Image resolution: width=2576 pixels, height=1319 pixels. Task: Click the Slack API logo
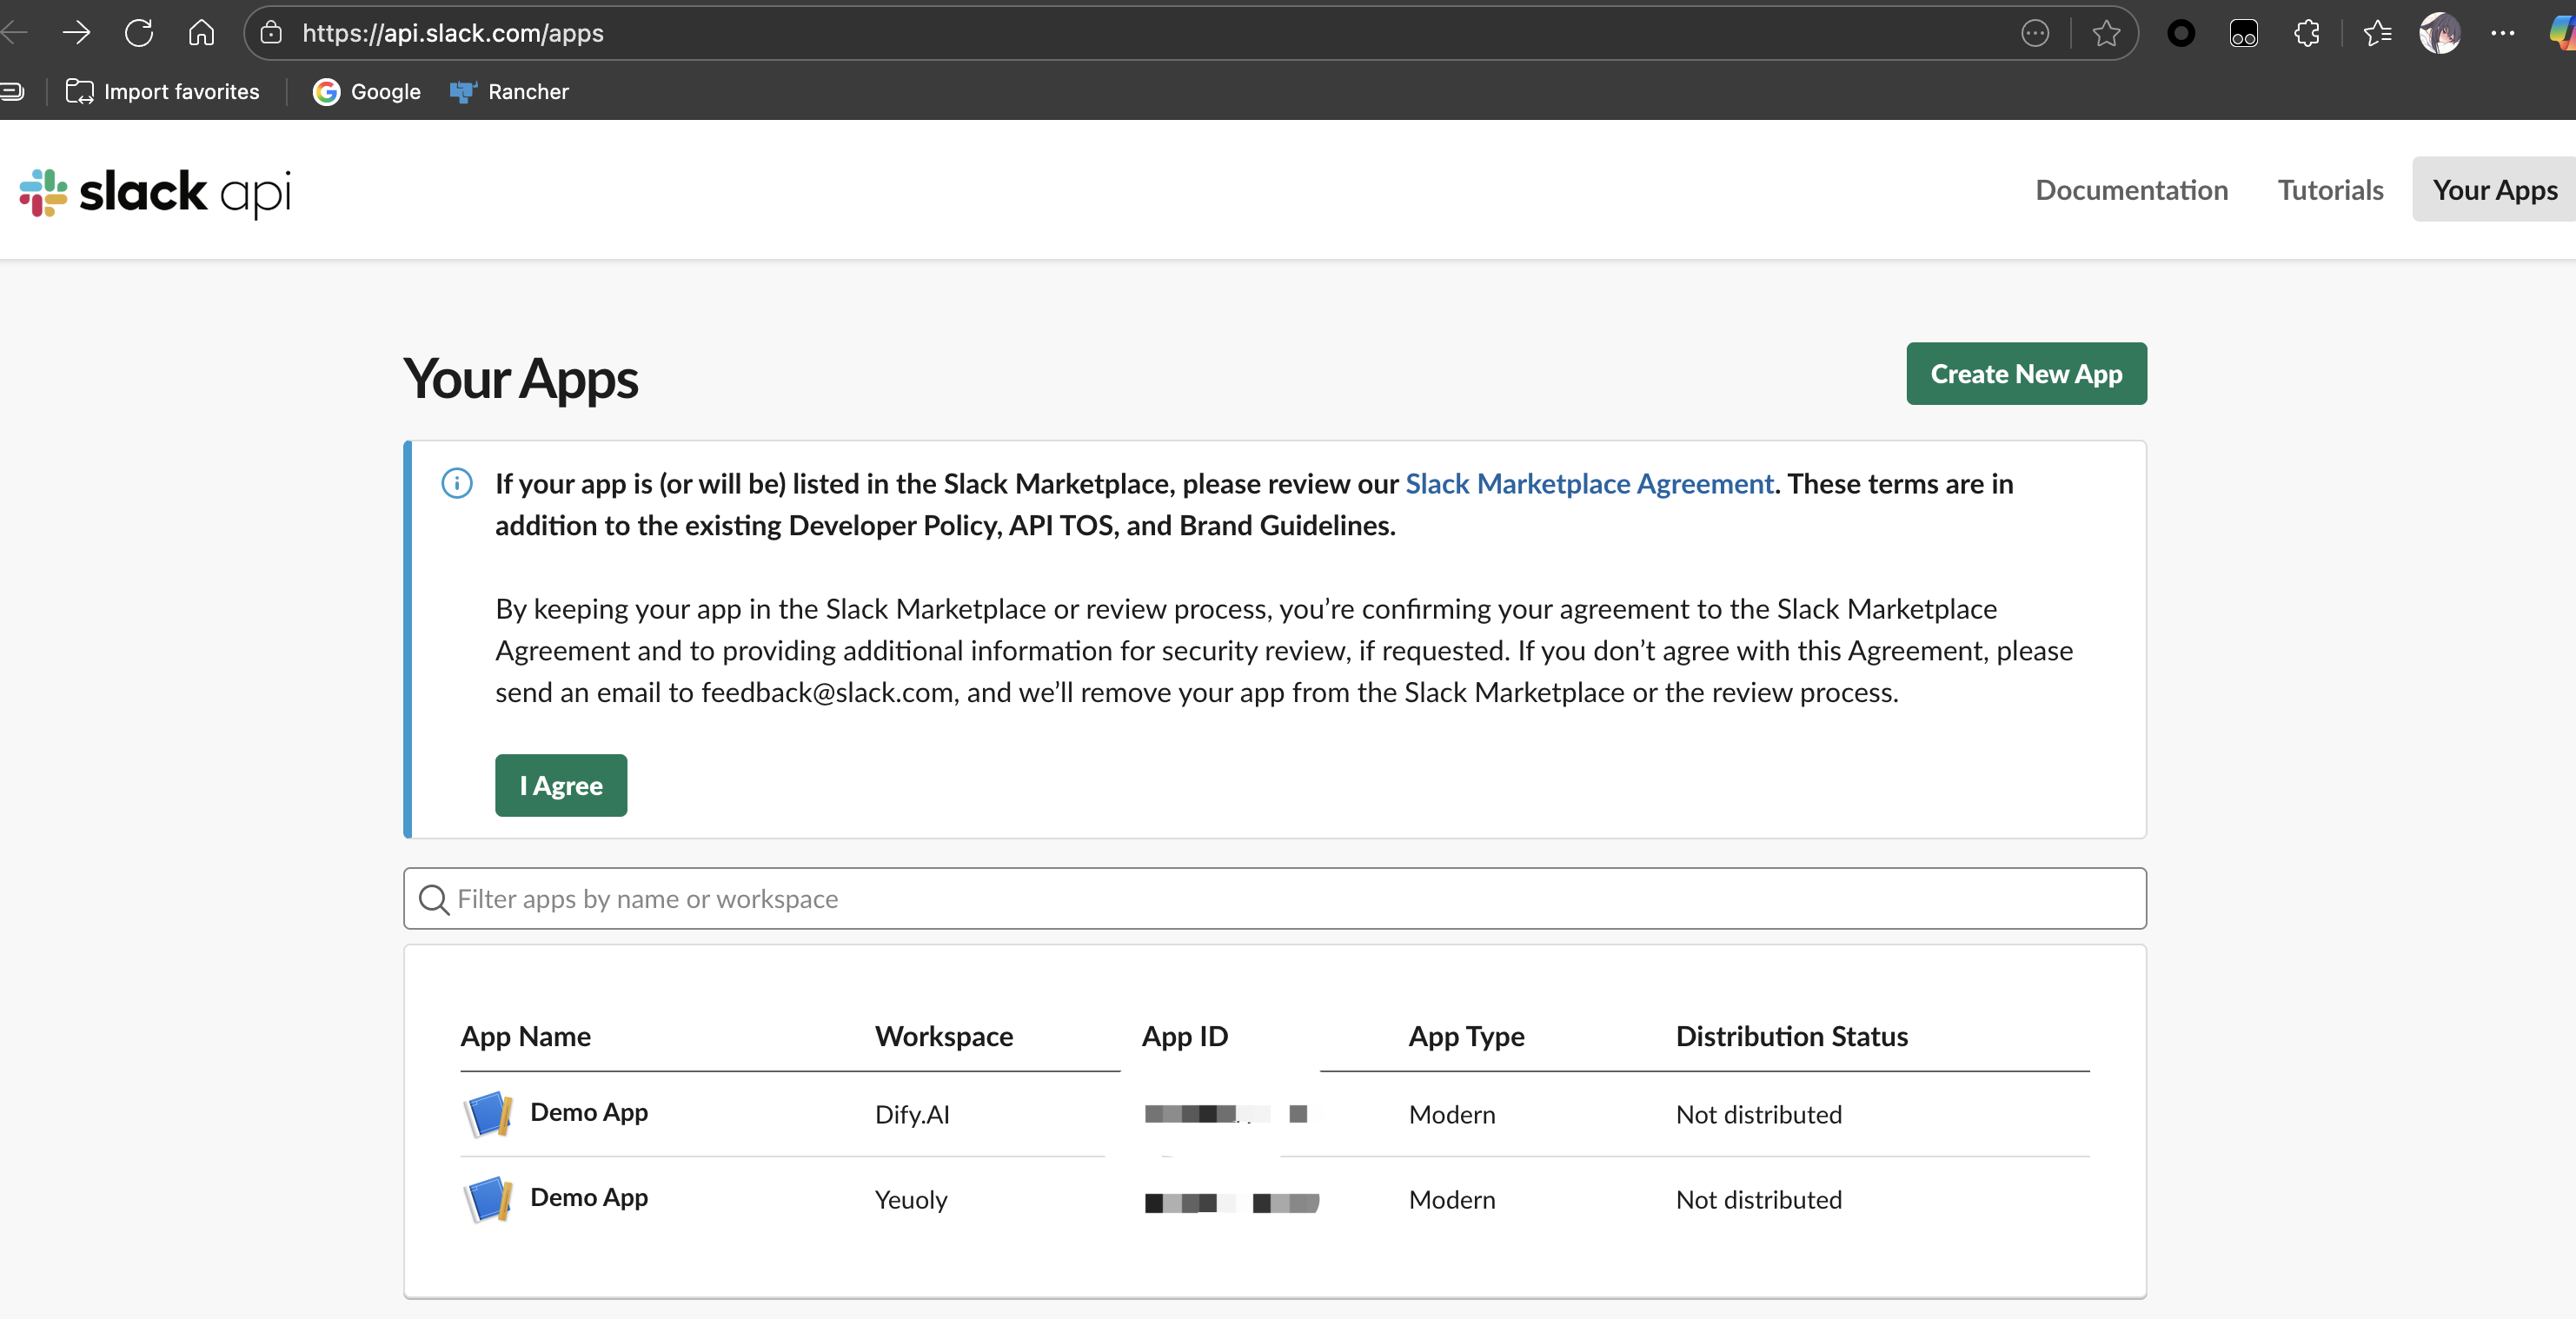155,191
